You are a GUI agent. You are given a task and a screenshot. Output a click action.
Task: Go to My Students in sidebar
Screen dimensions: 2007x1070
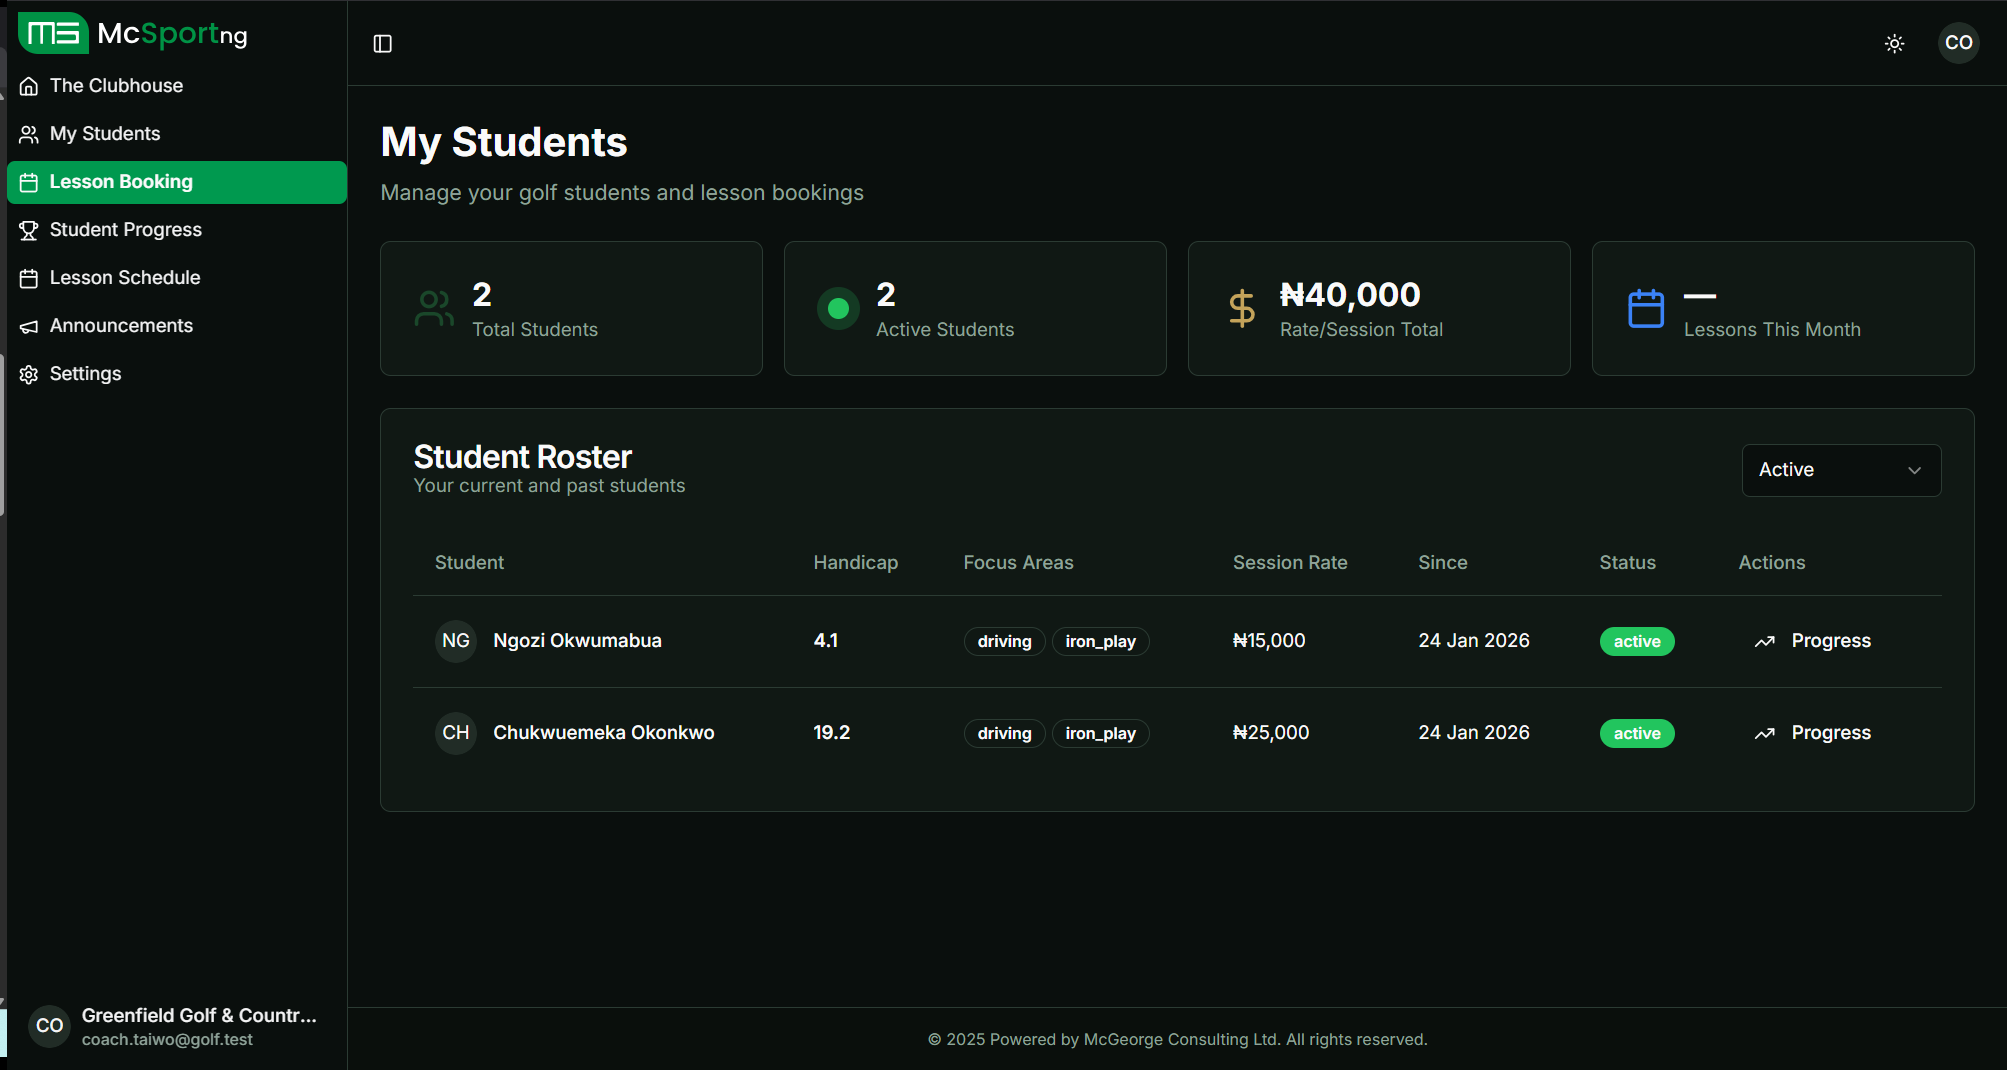coord(105,134)
